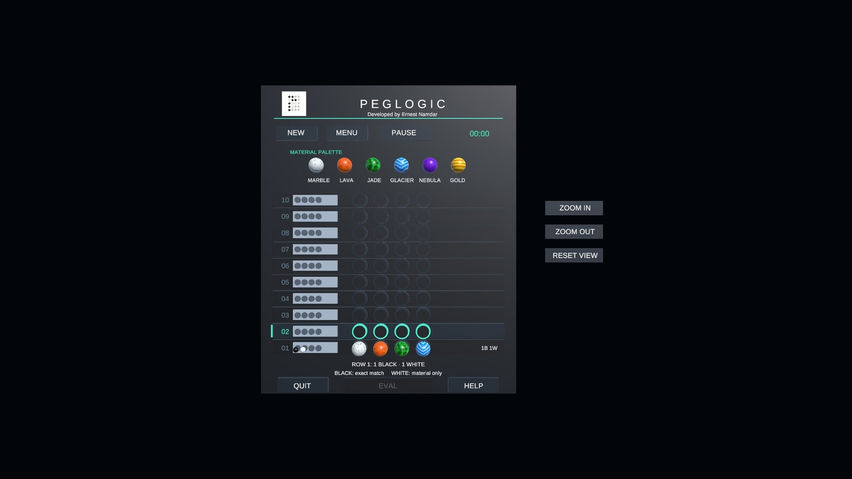The width and height of the screenshot is (852, 479).
Task: Click the 'ROW 1: 1 BLACK · 1 WHITE' message
Action: 388,364
